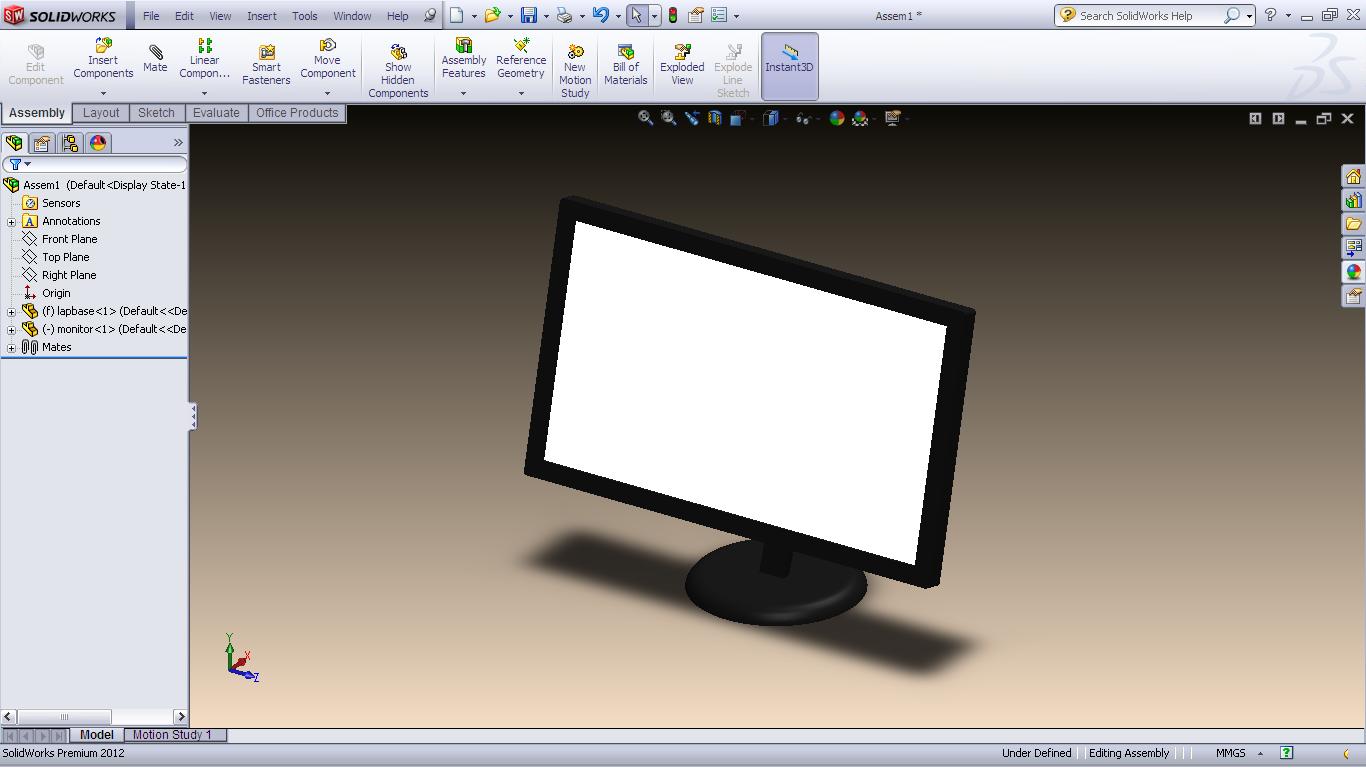Switch to the Office Products tab

[297, 113]
